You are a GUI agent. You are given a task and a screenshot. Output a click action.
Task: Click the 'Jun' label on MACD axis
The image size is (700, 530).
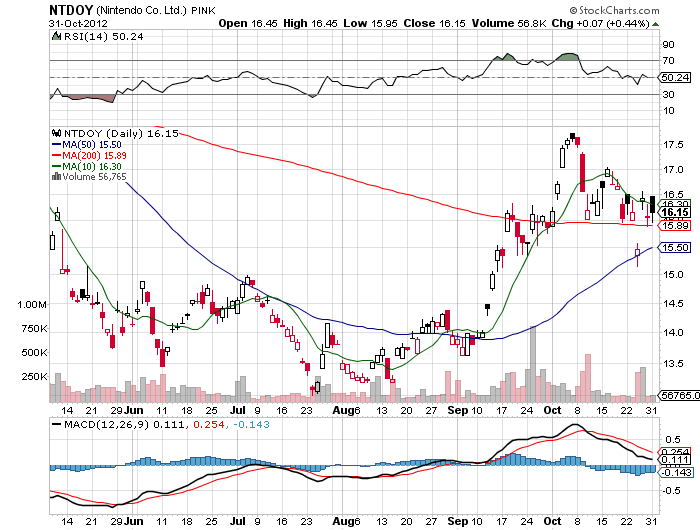click(133, 521)
